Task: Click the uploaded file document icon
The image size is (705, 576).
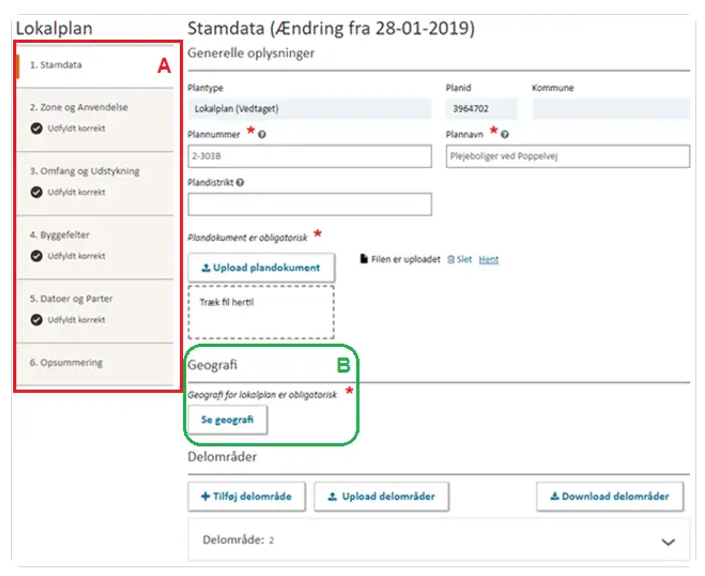Action: [363, 259]
